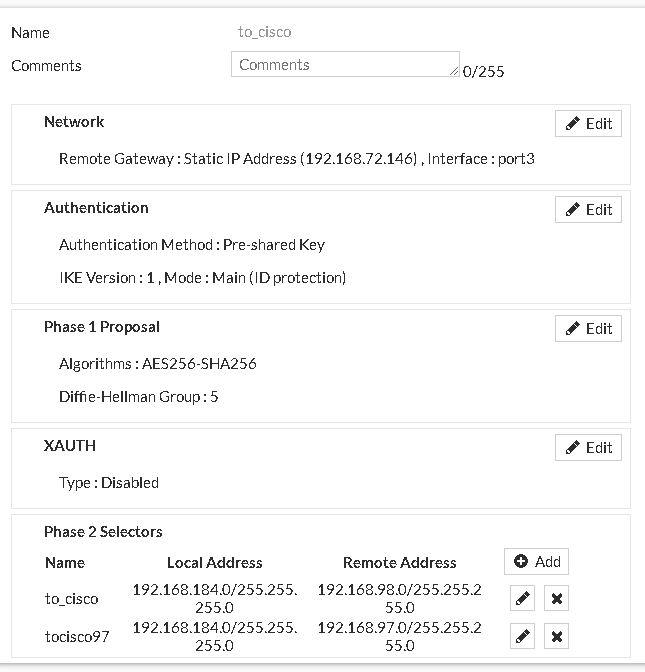
Task: Open Edit for the Authentication section
Action: (x=588, y=210)
